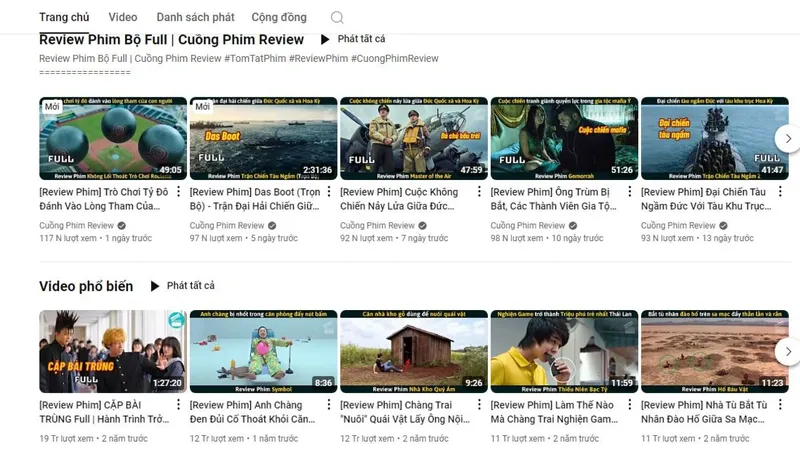Play the 11:23 desert holes thumbnail
This screenshot has width=800, height=450.
(x=715, y=352)
